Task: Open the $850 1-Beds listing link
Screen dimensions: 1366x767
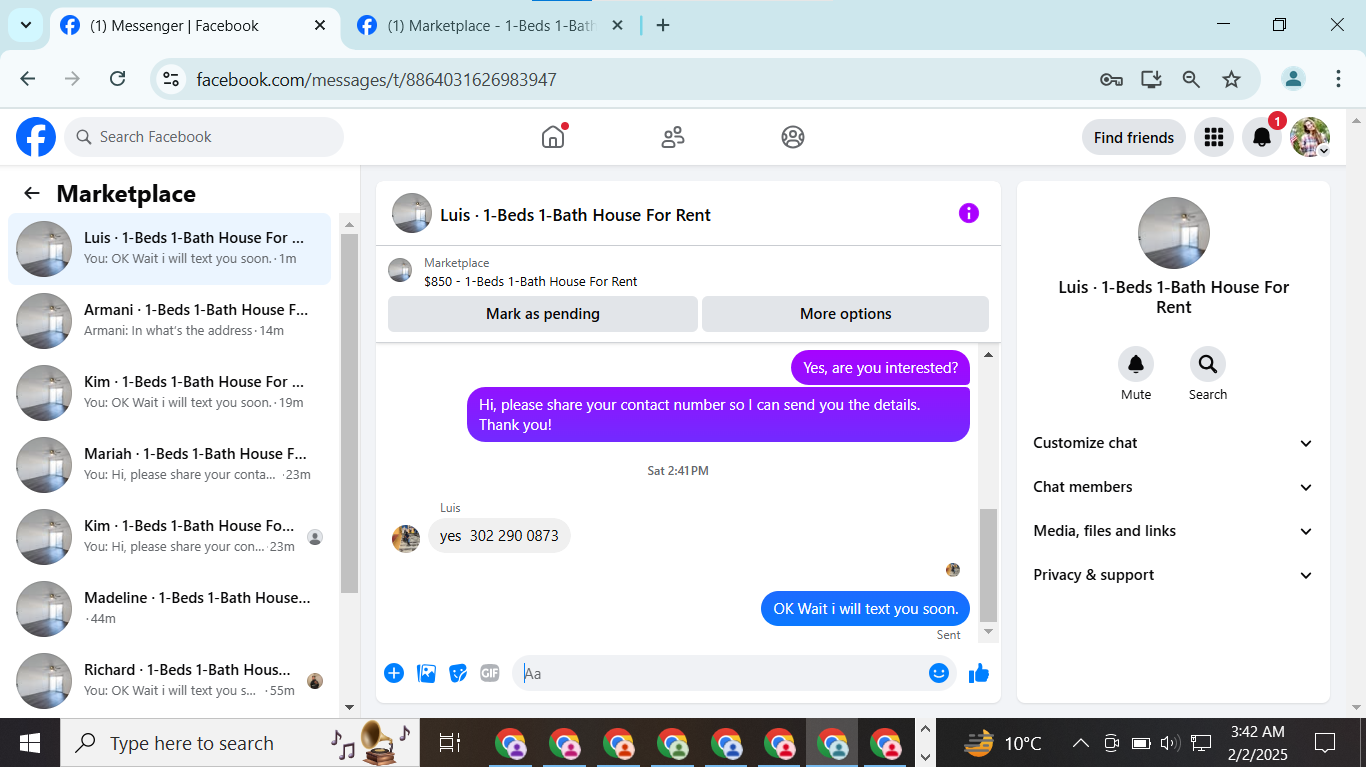Action: [530, 282]
